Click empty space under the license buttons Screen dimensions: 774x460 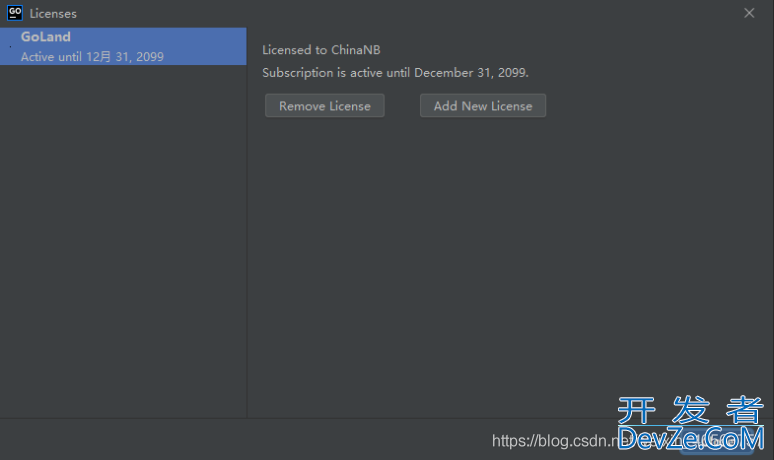coord(510,267)
